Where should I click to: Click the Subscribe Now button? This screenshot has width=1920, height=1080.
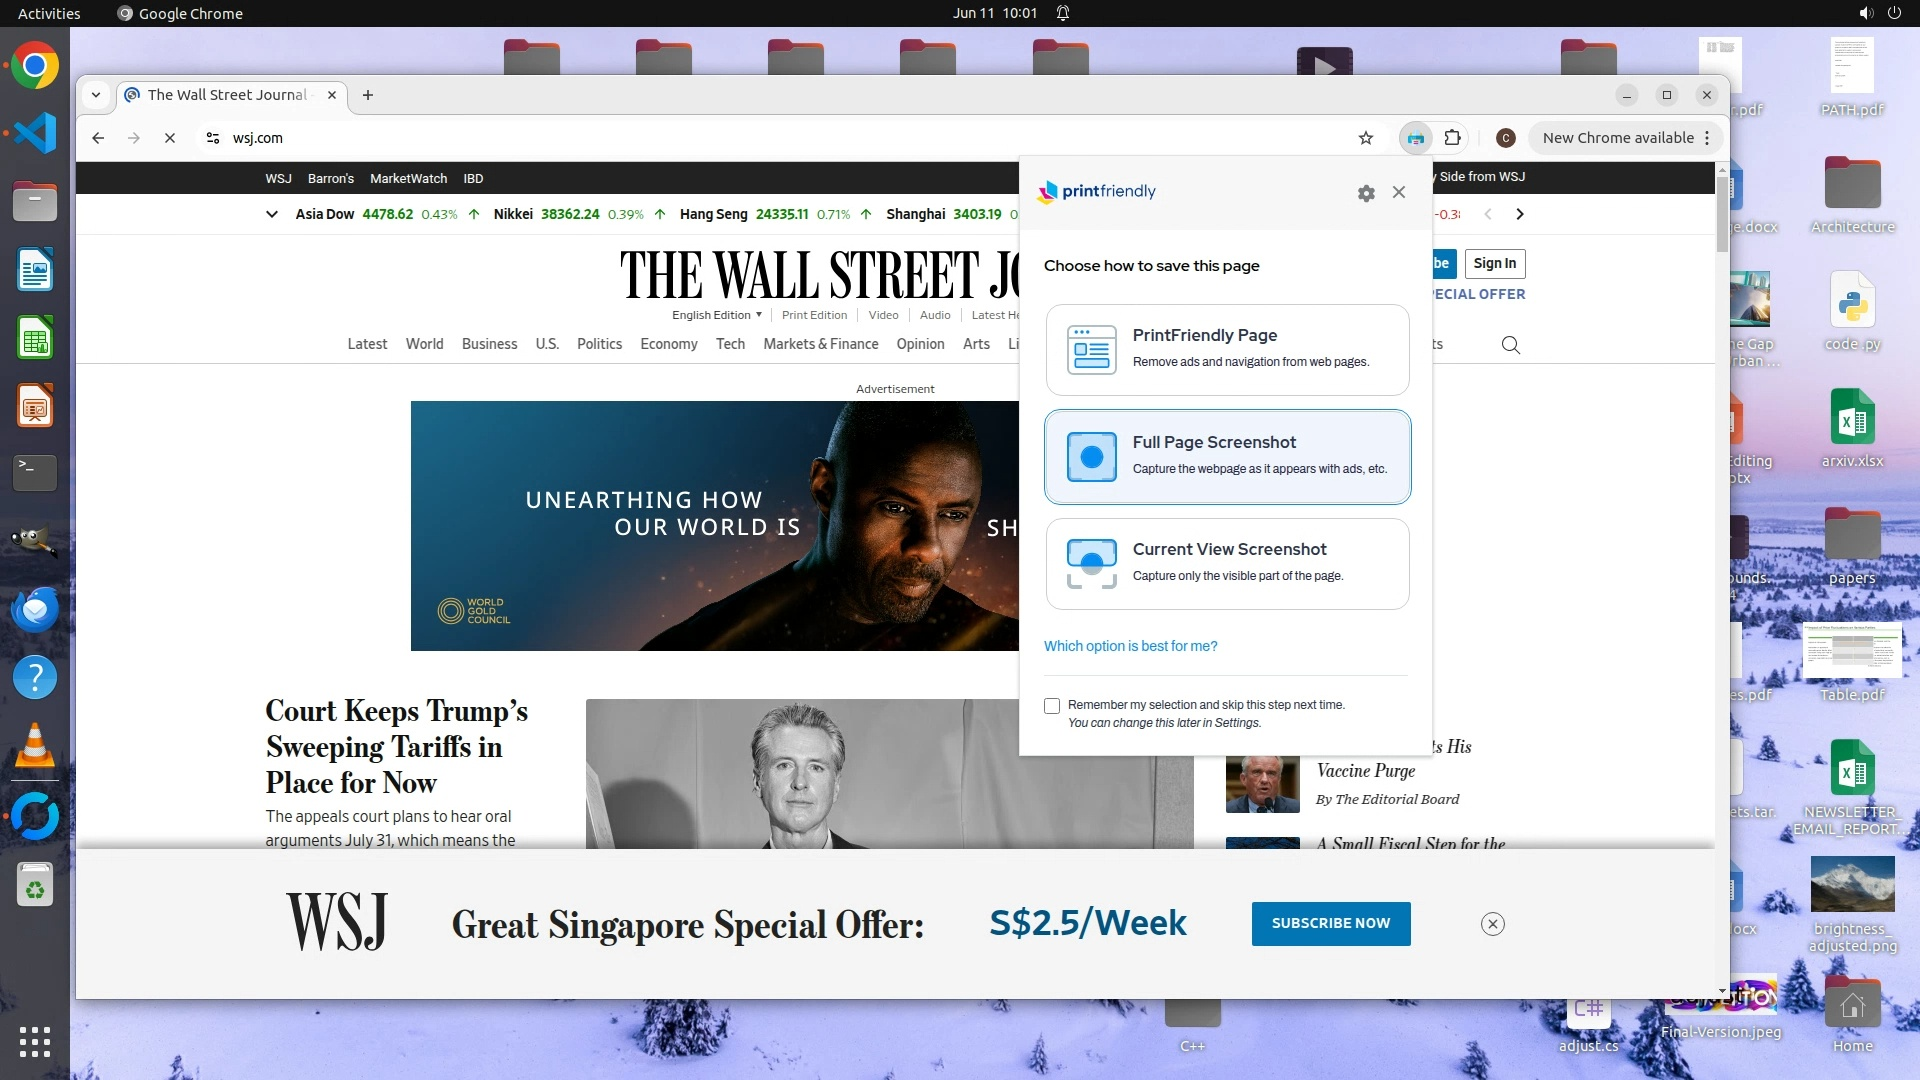1330,923
